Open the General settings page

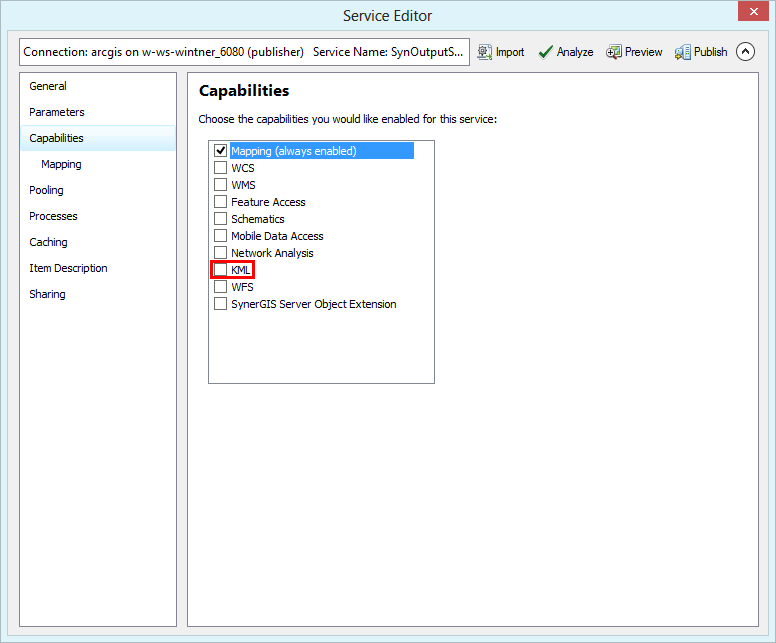(x=48, y=86)
